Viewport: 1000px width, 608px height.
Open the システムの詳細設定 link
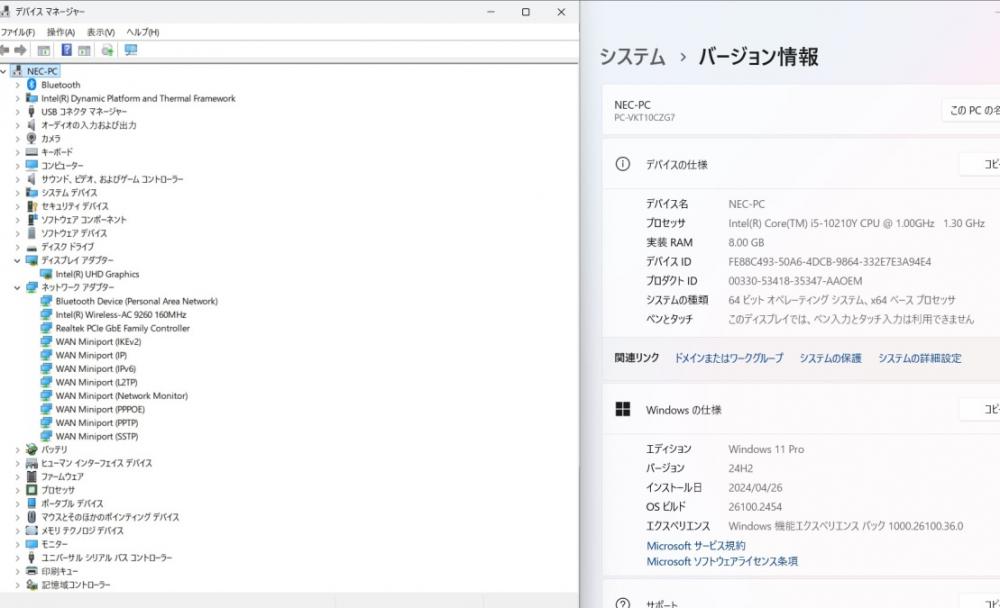tap(920, 358)
